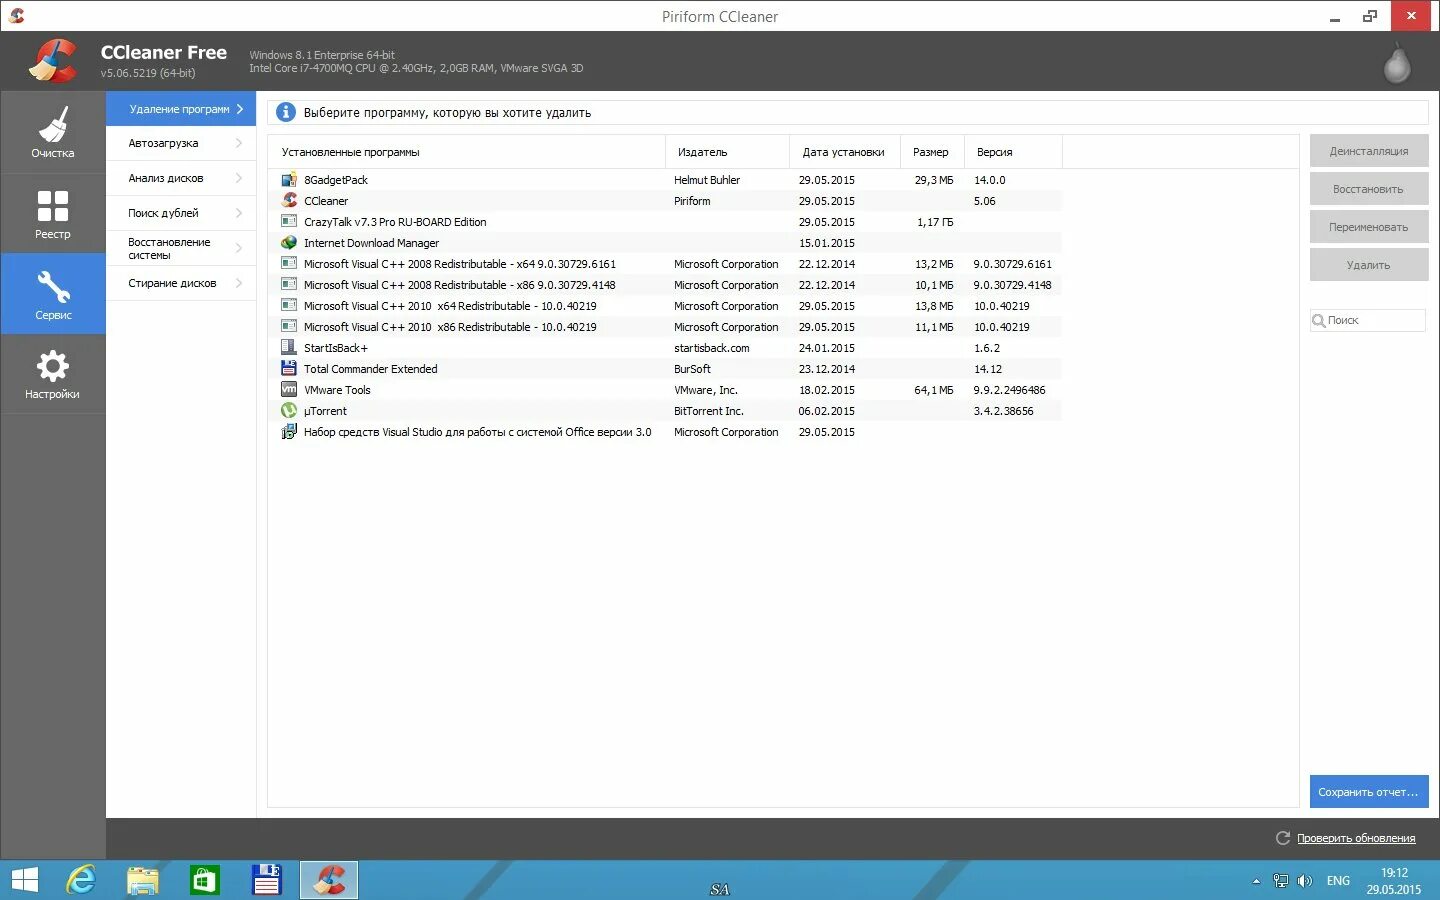Click the startisback.com publisher cell
The image size is (1440, 900).
click(711, 348)
